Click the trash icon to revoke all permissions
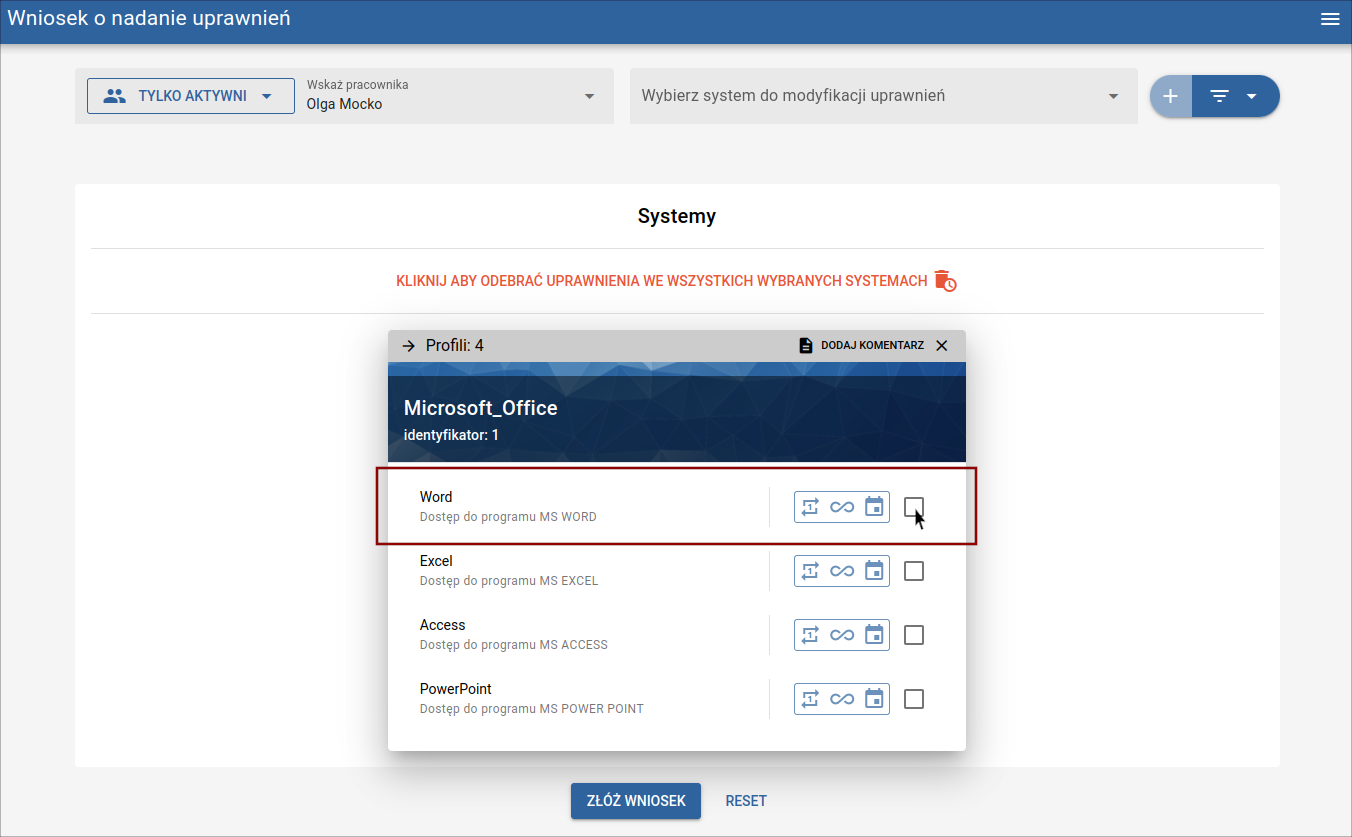The width and height of the screenshot is (1352, 837). [x=945, y=280]
